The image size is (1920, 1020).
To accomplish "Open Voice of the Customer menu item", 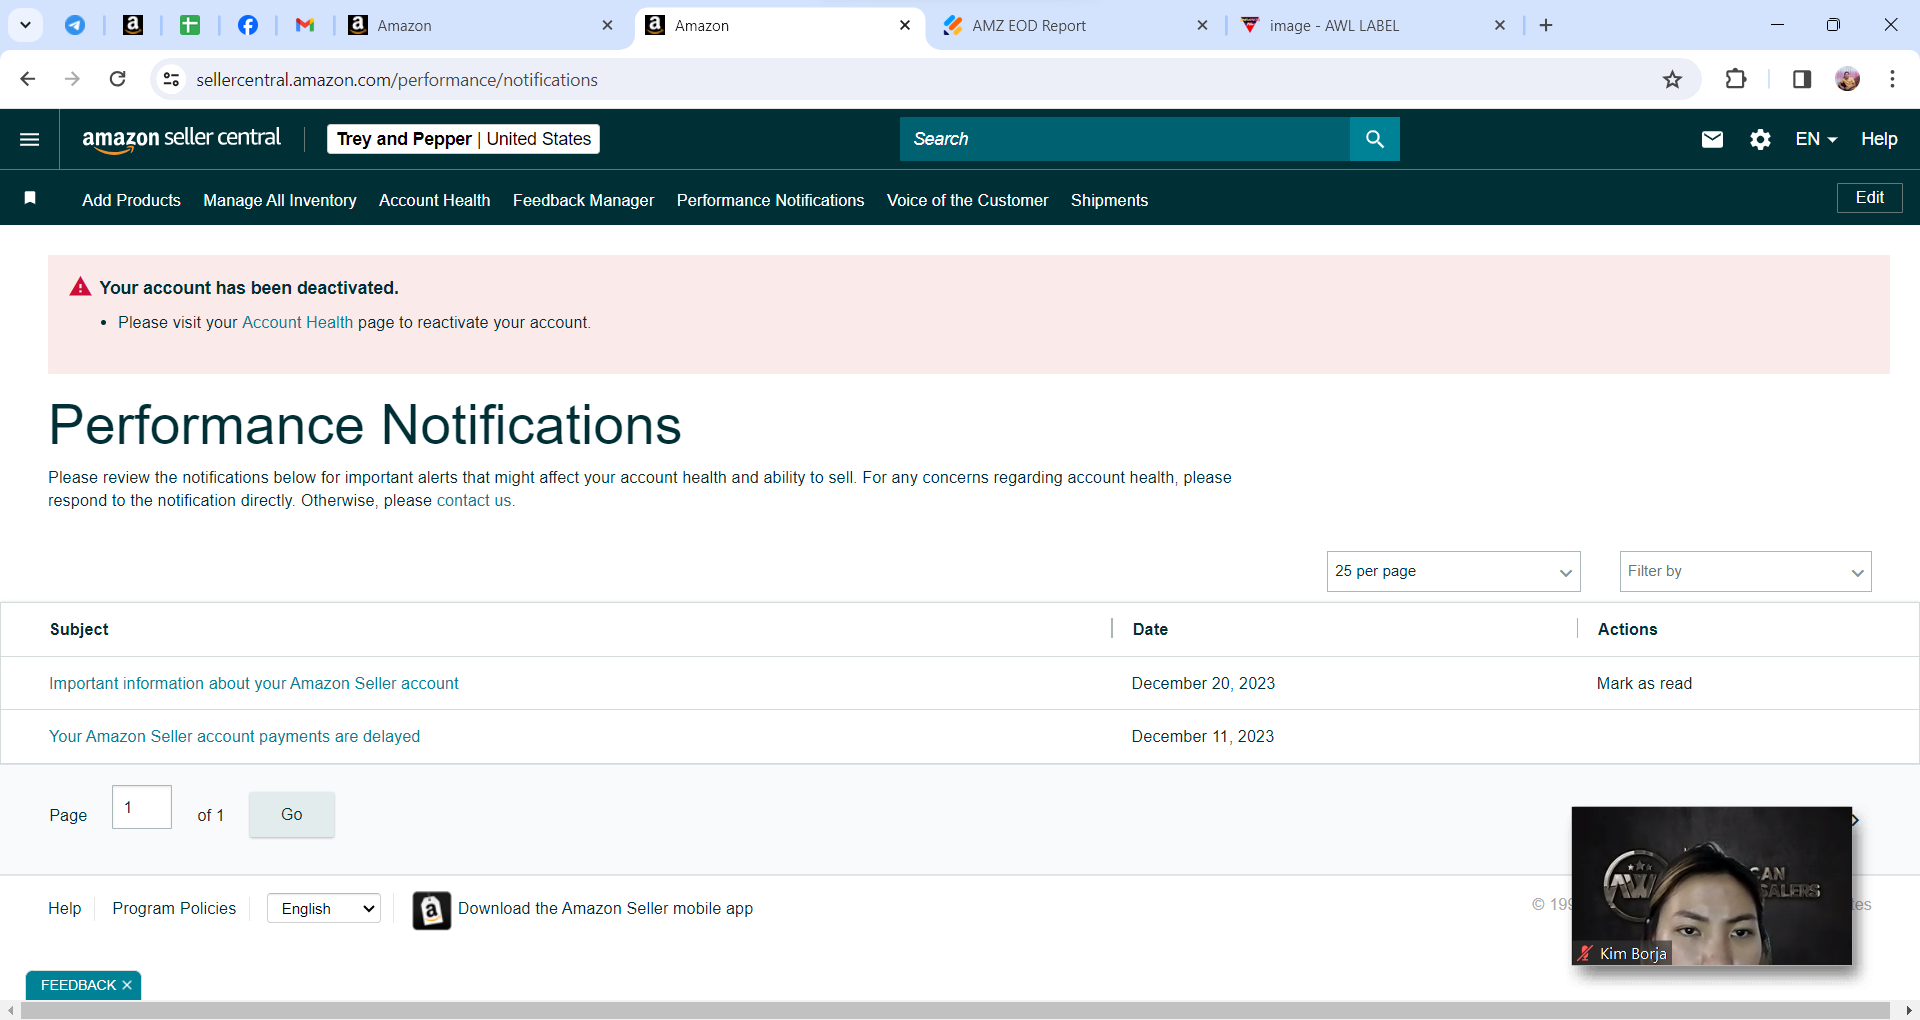I will coord(968,200).
